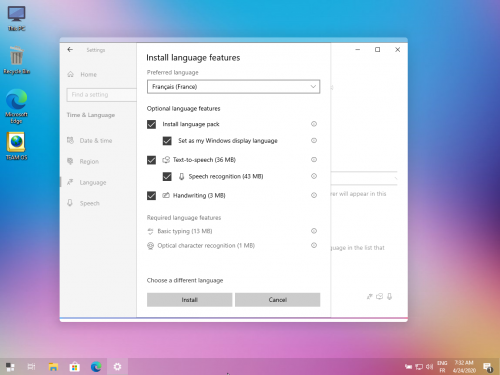Click the Cancel button

278,300
